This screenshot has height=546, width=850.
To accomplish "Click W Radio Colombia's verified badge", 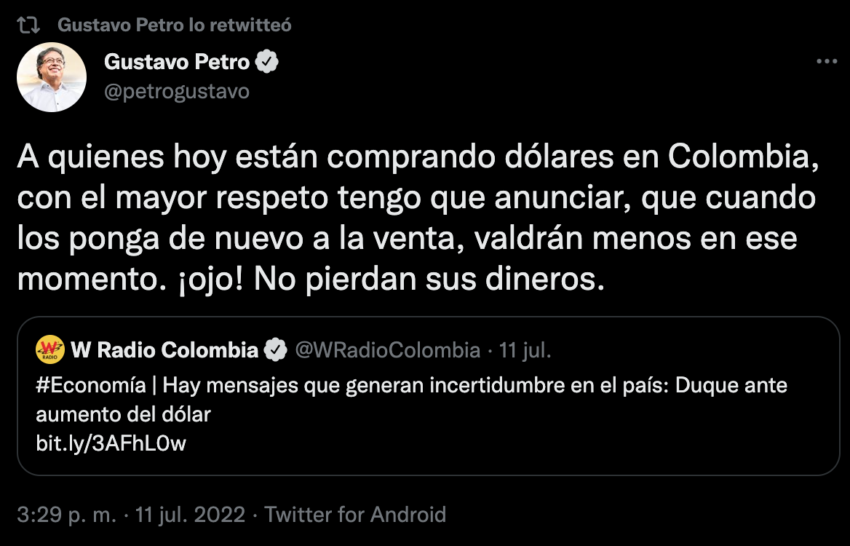I will [x=275, y=350].
